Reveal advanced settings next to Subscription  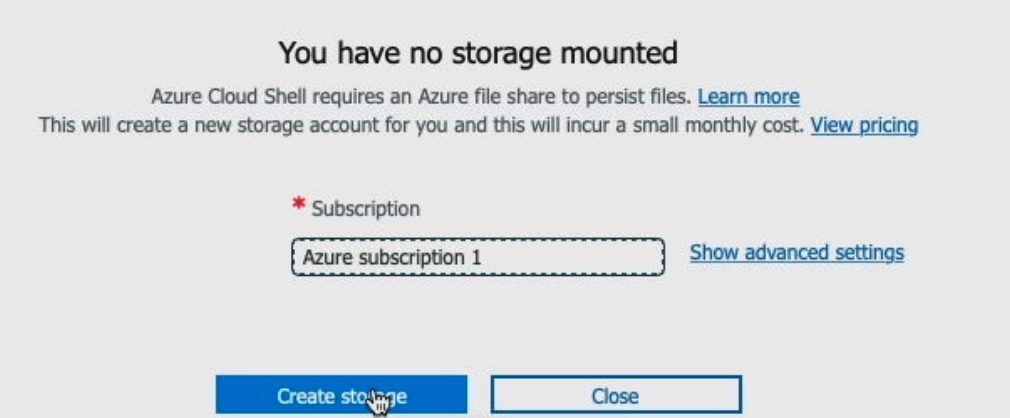796,253
